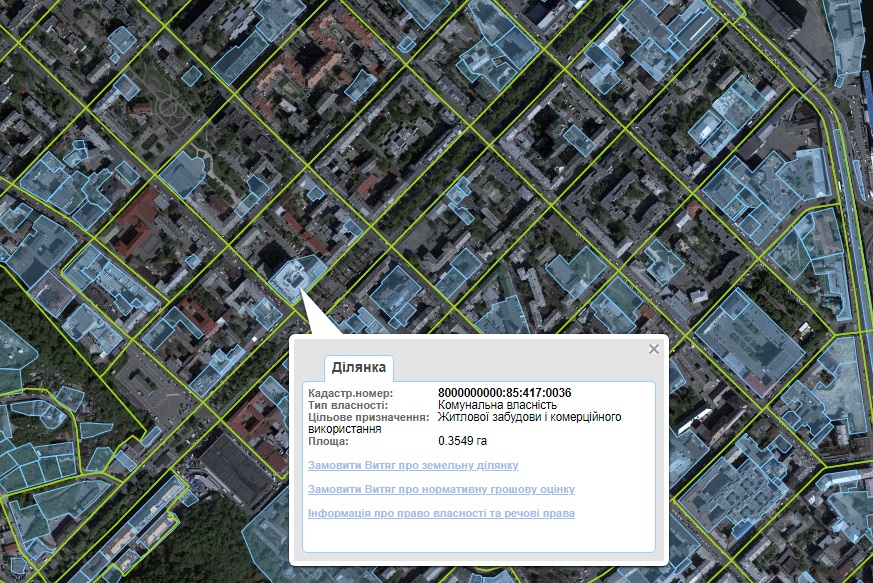The height and width of the screenshot is (583, 873).
Task: Click the Кадастр.номер field label
Action: (x=351, y=393)
